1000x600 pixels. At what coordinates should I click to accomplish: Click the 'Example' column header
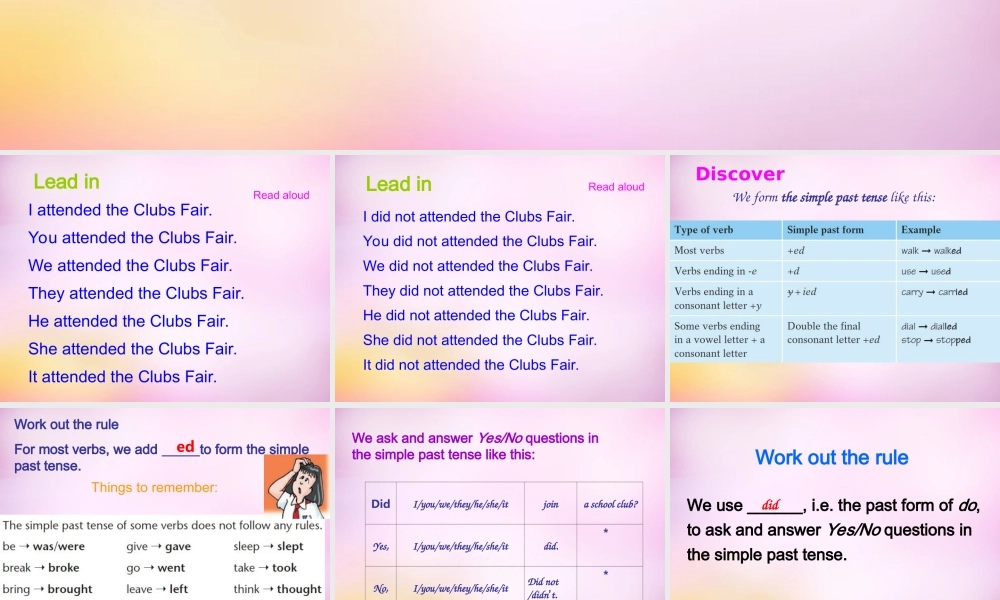point(920,230)
